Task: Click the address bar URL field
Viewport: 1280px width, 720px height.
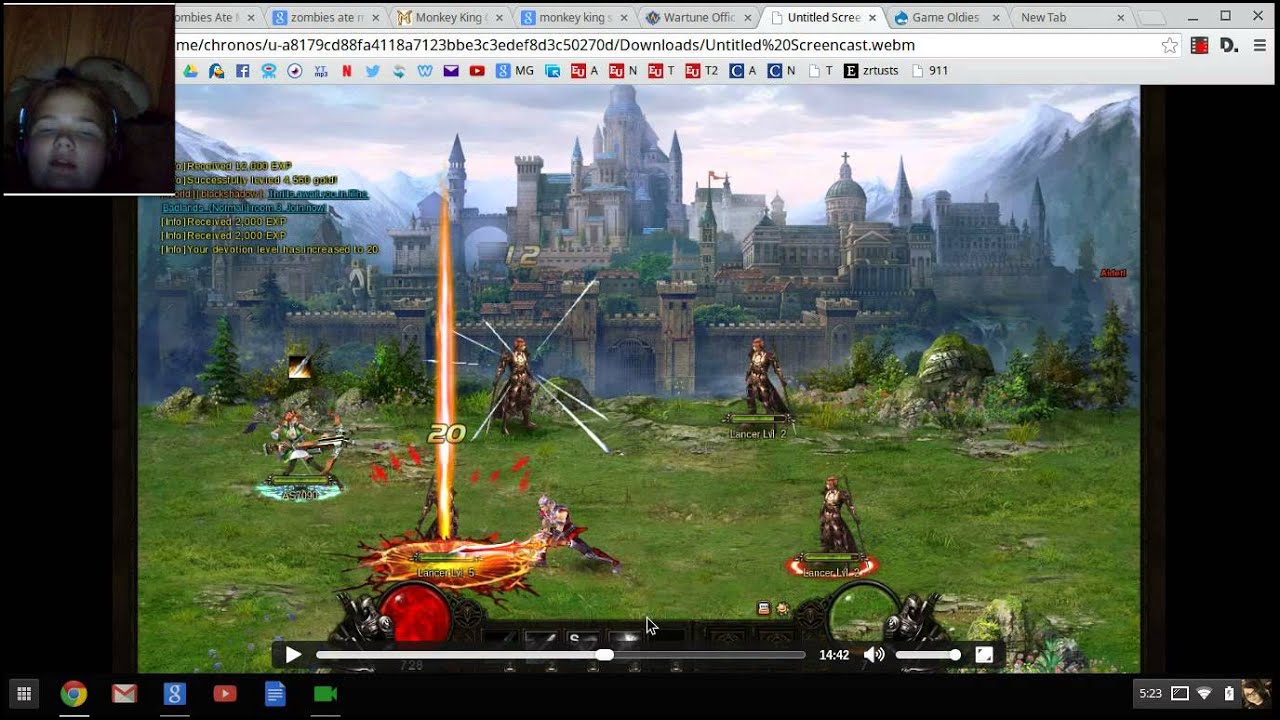Action: coord(665,45)
